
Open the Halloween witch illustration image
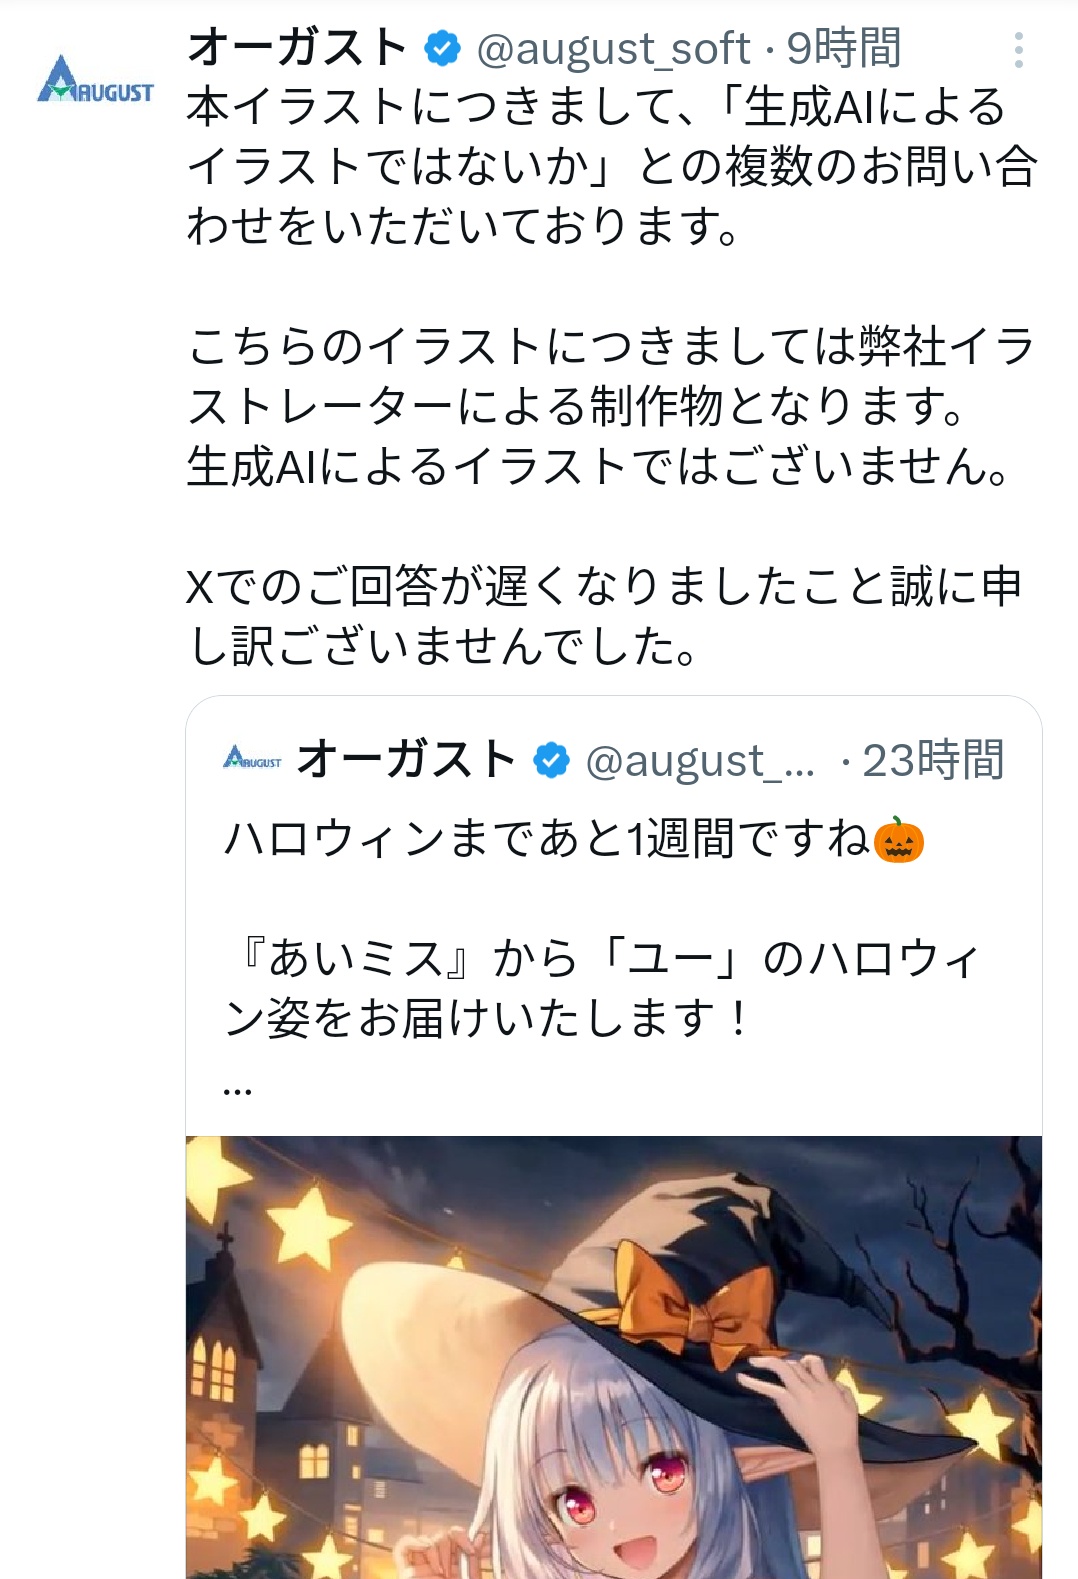[614, 1357]
